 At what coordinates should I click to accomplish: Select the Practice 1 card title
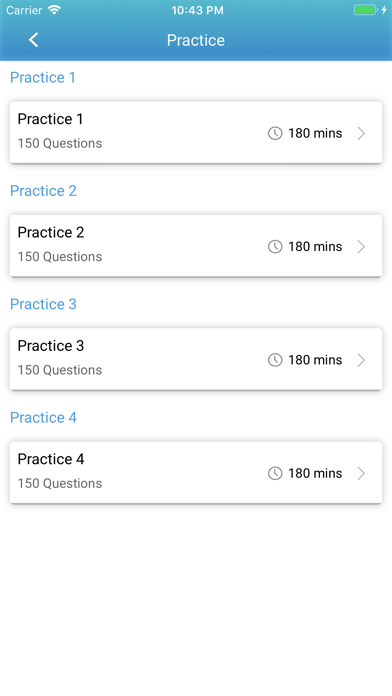(50, 119)
